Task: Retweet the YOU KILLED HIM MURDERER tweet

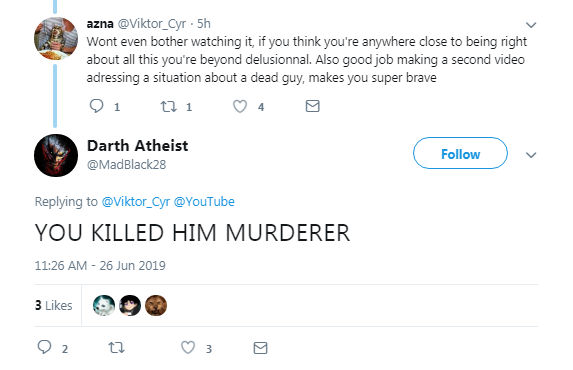Action: point(117,348)
